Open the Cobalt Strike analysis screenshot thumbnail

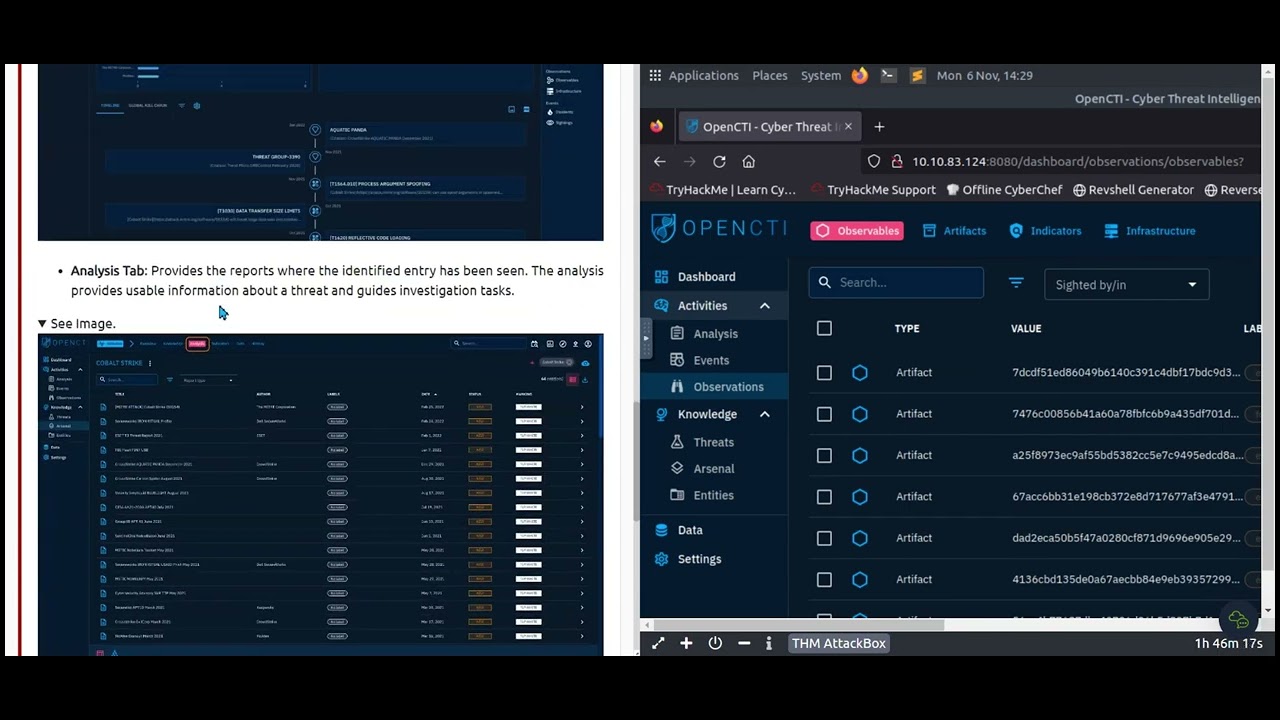tap(320, 495)
